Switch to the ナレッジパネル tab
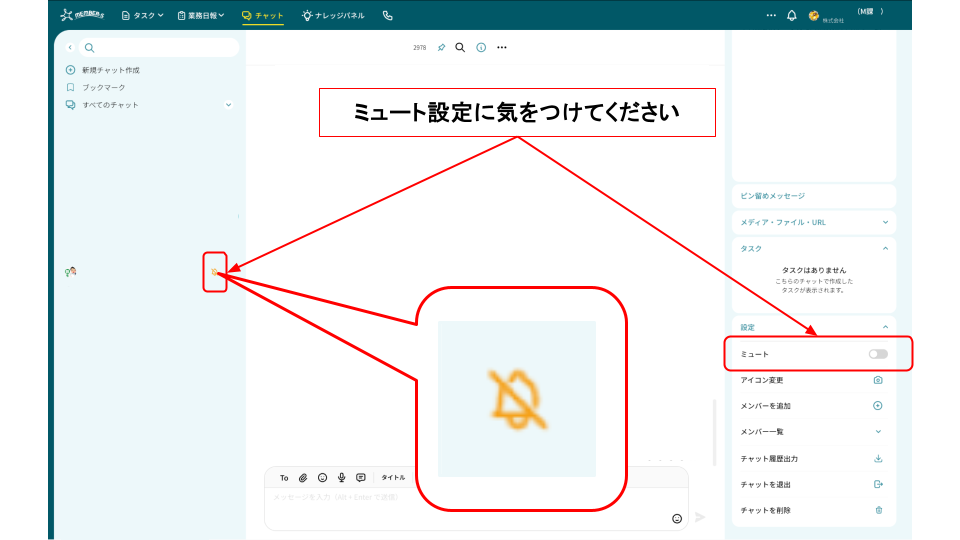This screenshot has width=960, height=540. [333, 15]
